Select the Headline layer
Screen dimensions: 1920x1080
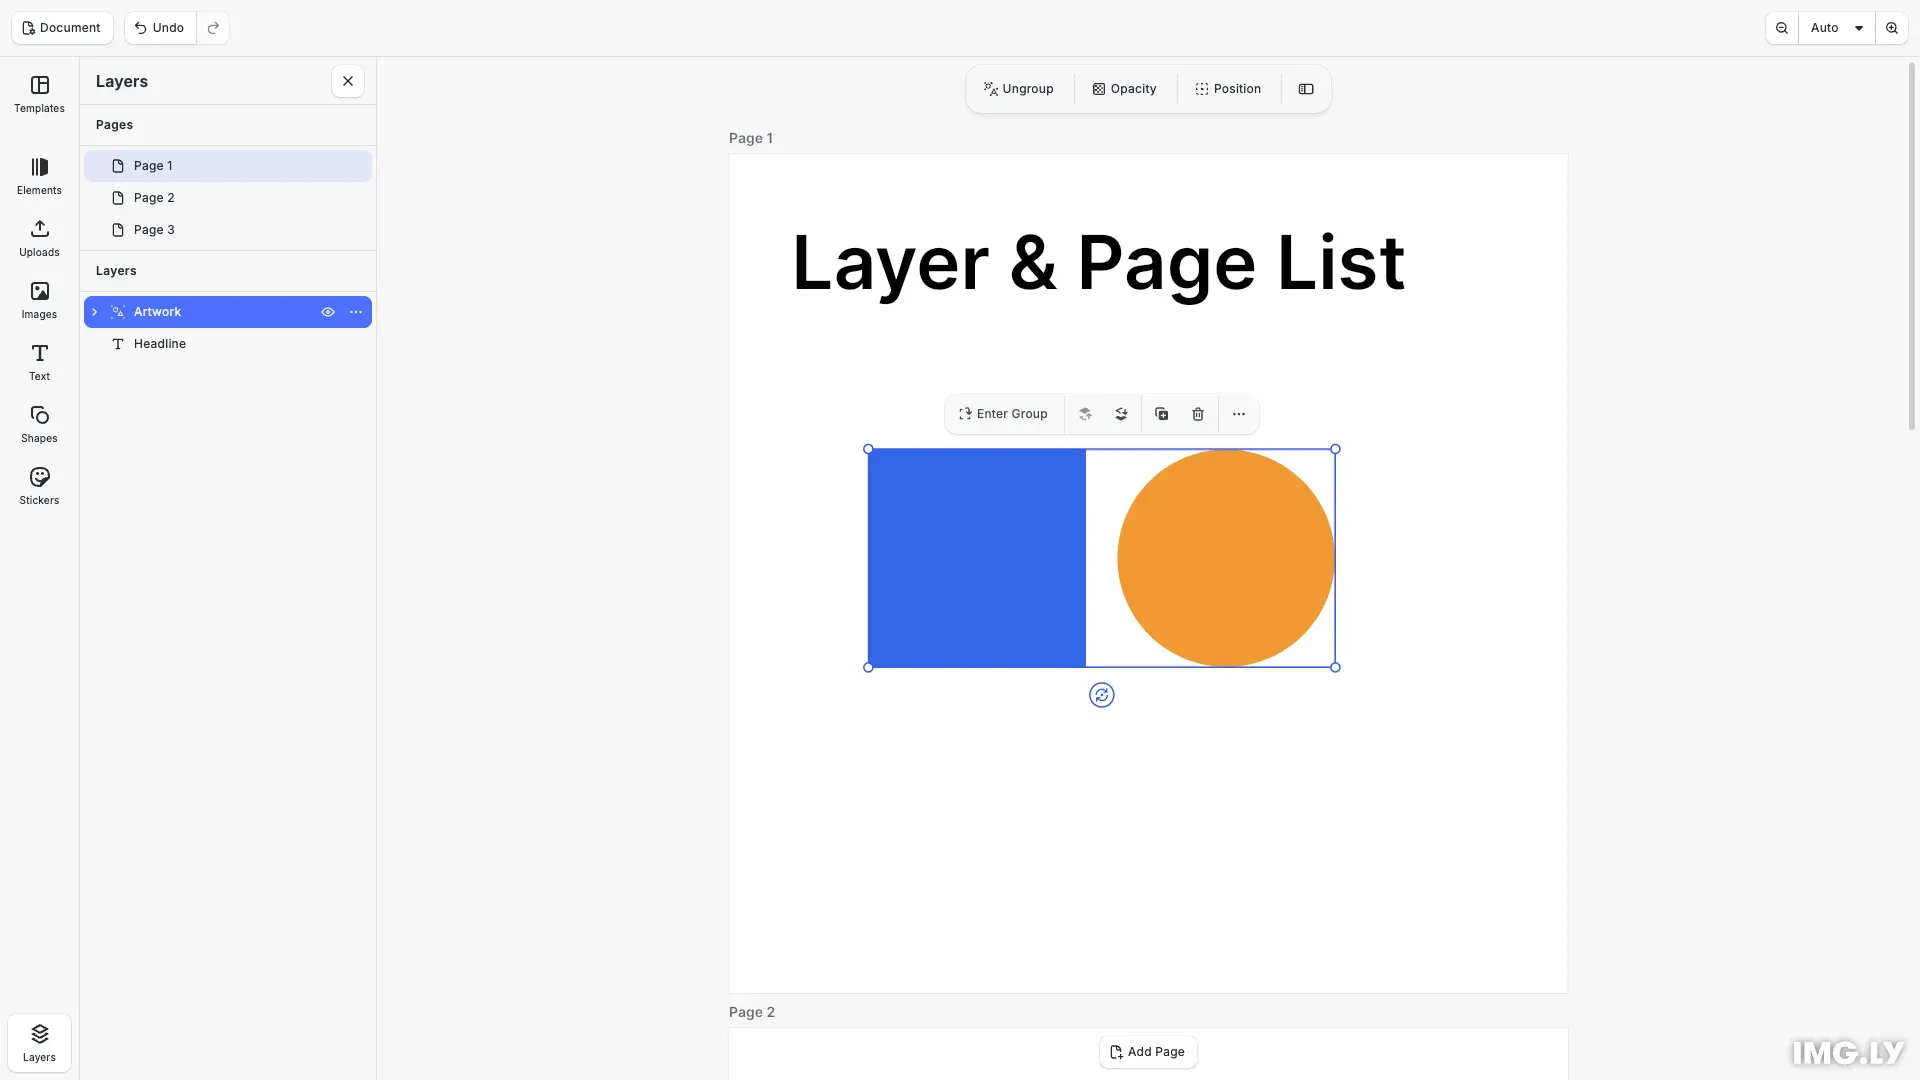tap(228, 344)
